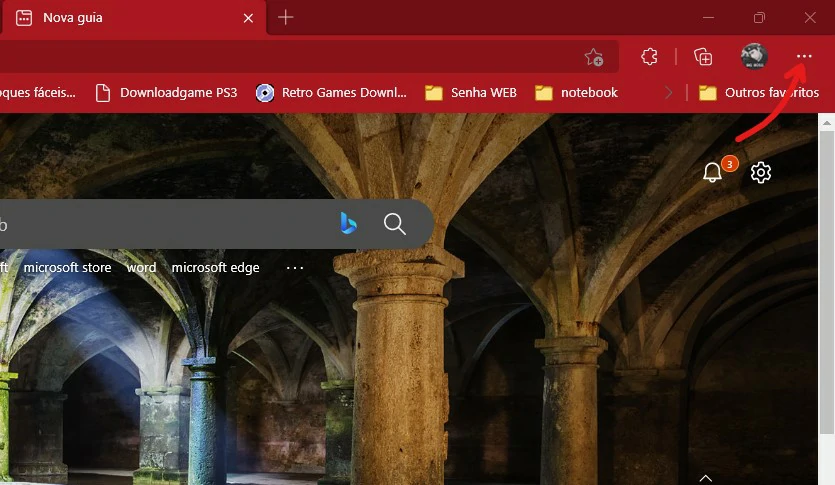Expand the favorites bar overflow chevron
Viewport: 835px width, 485px height.
click(x=669, y=93)
